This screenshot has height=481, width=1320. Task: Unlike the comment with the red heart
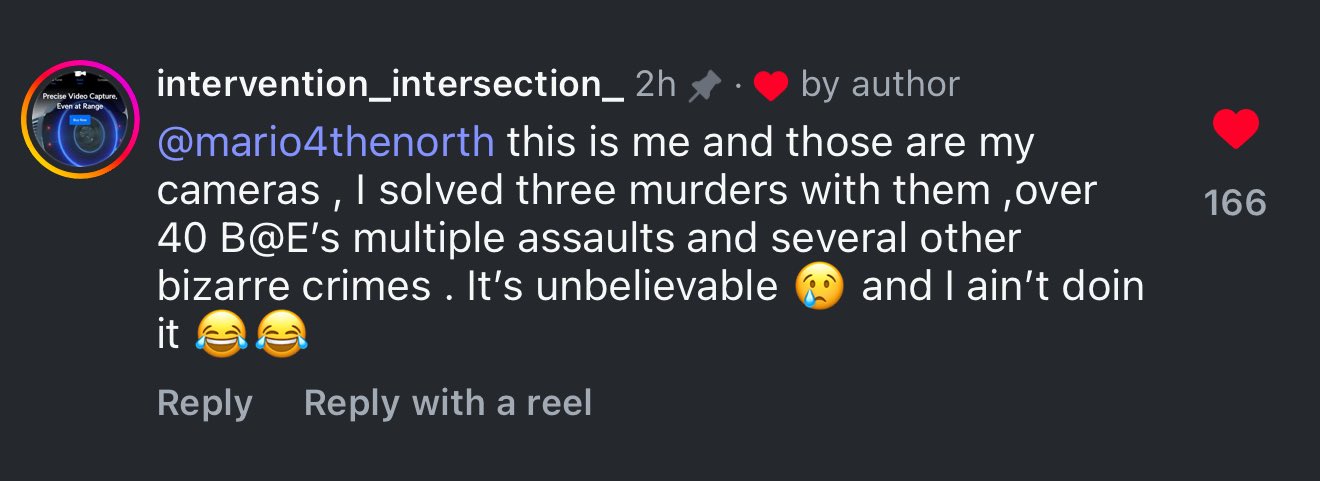coord(1235,130)
